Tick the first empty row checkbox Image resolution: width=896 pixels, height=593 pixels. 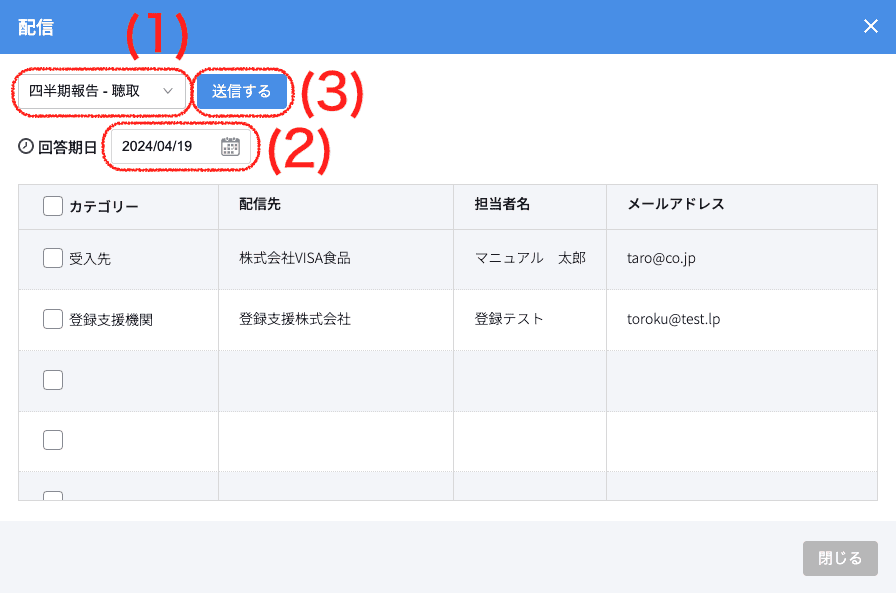coord(53,380)
